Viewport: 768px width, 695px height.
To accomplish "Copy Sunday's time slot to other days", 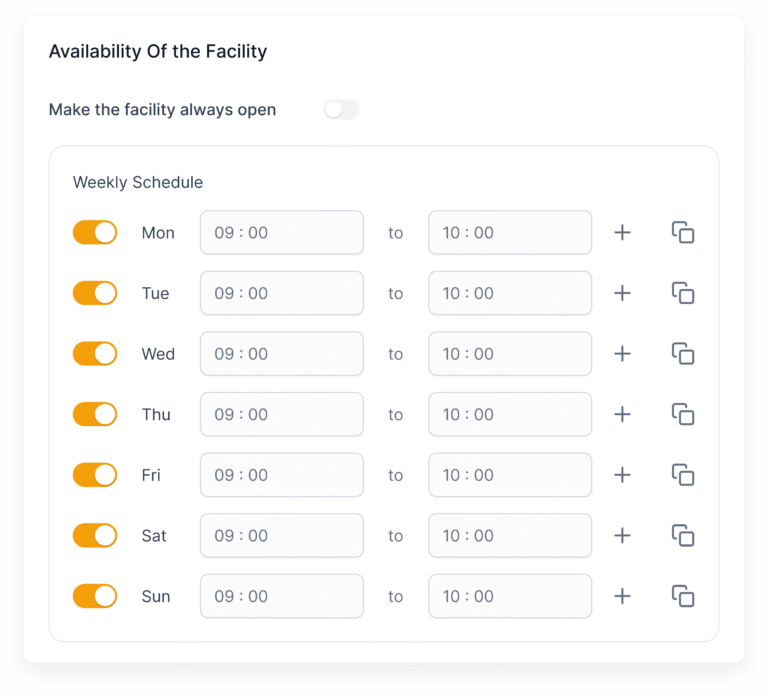I will pyautogui.click(x=683, y=597).
